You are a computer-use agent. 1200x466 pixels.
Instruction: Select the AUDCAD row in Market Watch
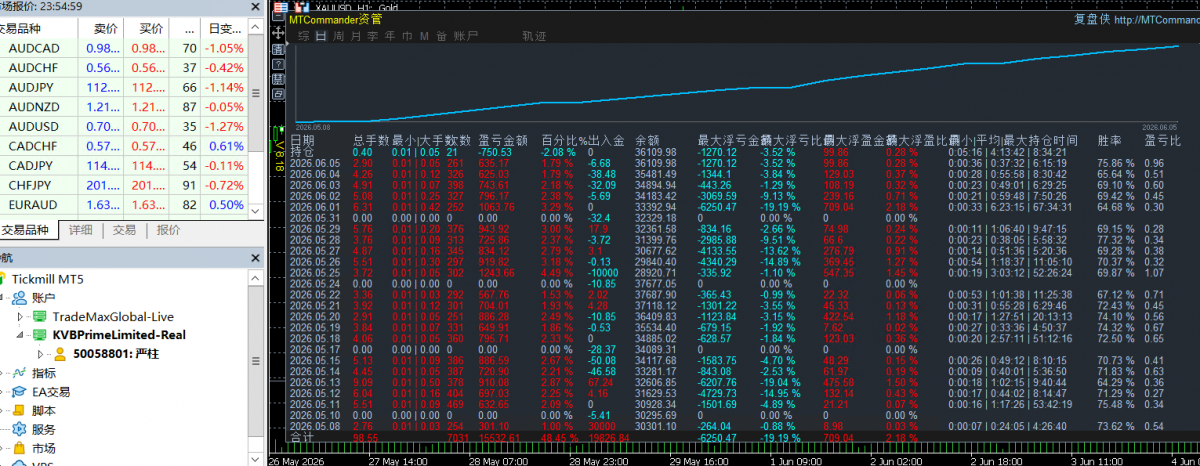coord(123,48)
